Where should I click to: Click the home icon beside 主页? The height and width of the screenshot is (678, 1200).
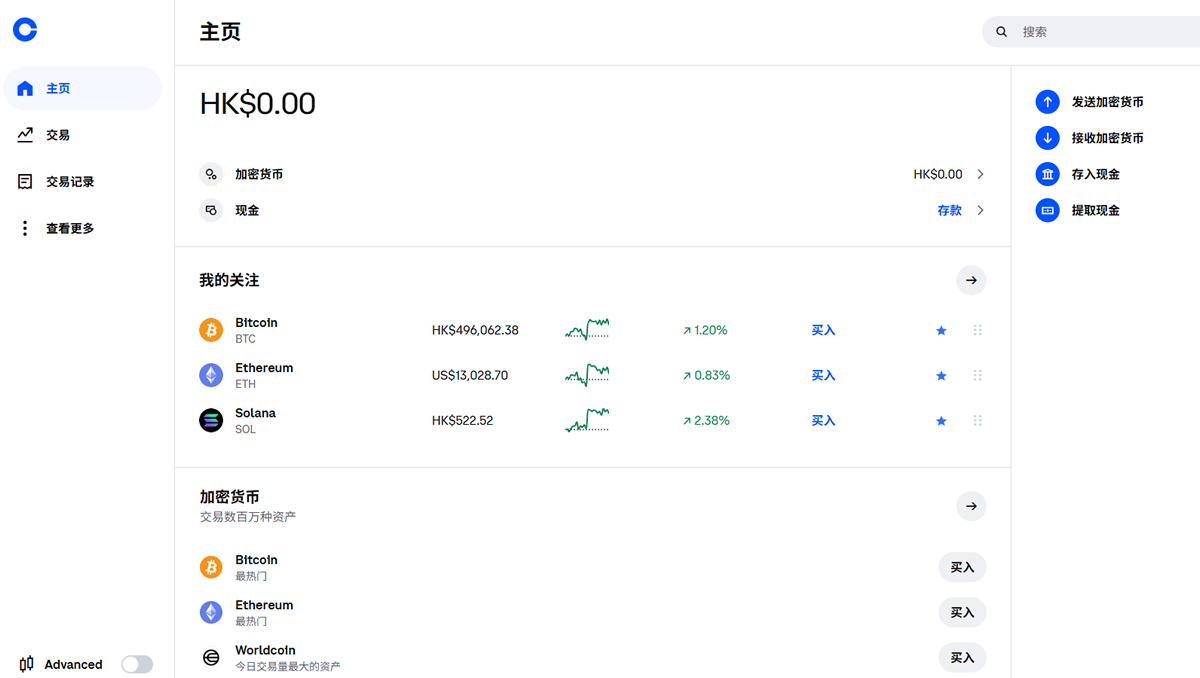pos(25,88)
